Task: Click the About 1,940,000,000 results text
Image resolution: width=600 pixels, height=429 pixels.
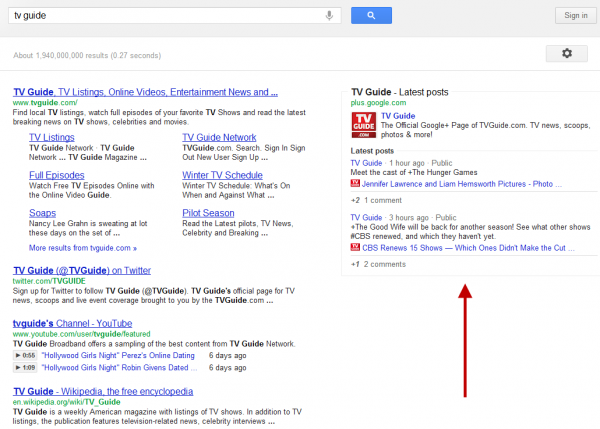Action: click(x=87, y=55)
